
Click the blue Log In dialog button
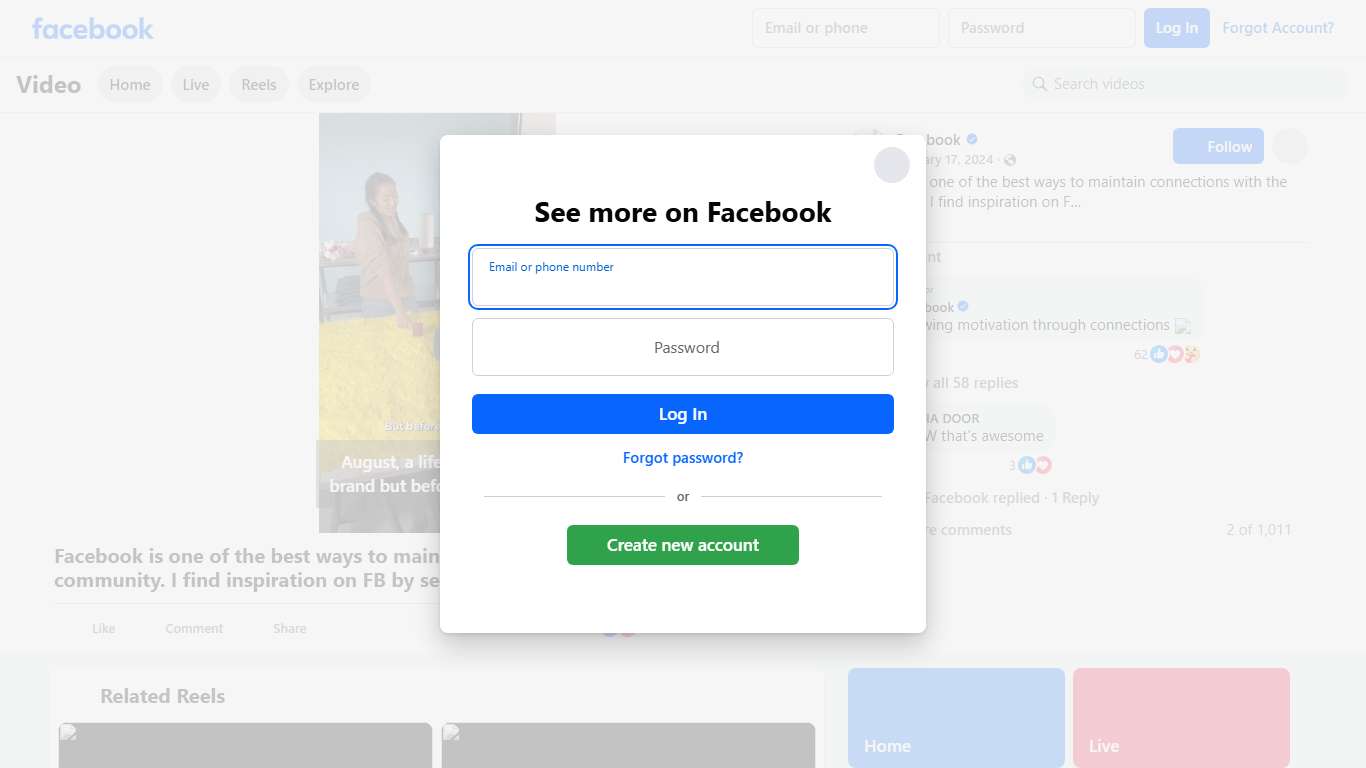pyautogui.click(x=683, y=414)
